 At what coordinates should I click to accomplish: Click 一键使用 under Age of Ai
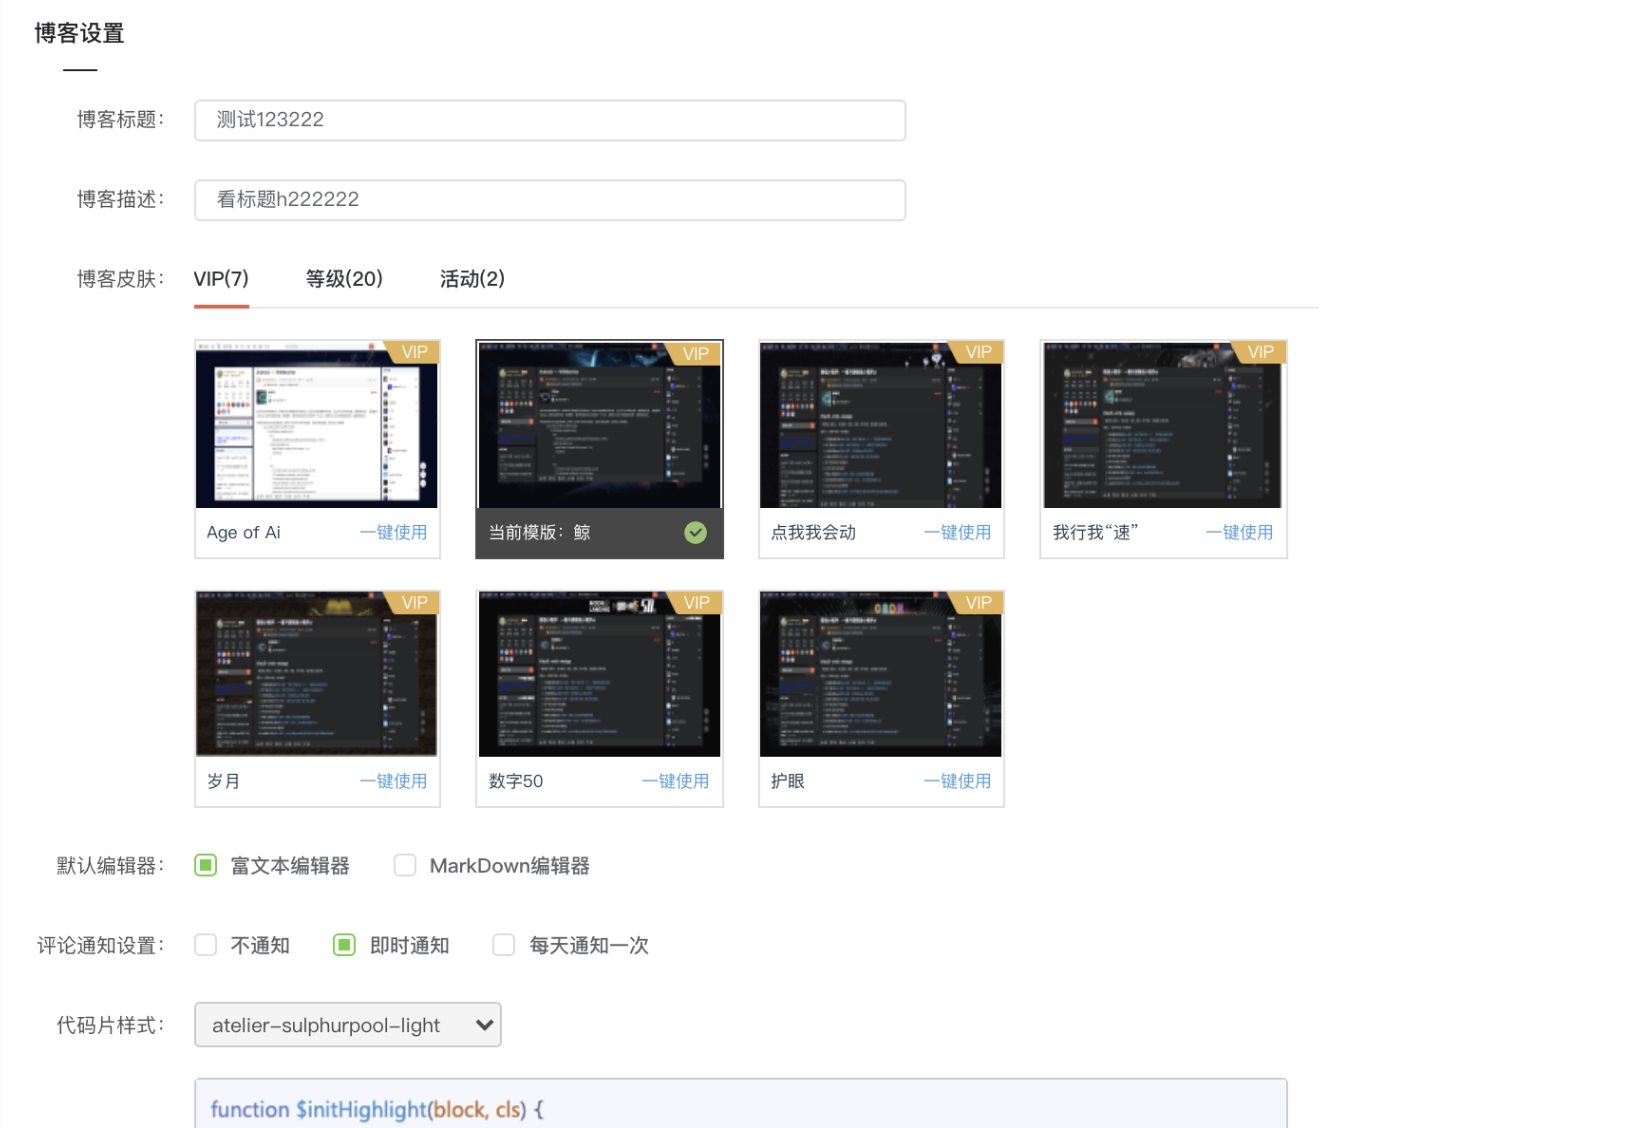coord(393,532)
